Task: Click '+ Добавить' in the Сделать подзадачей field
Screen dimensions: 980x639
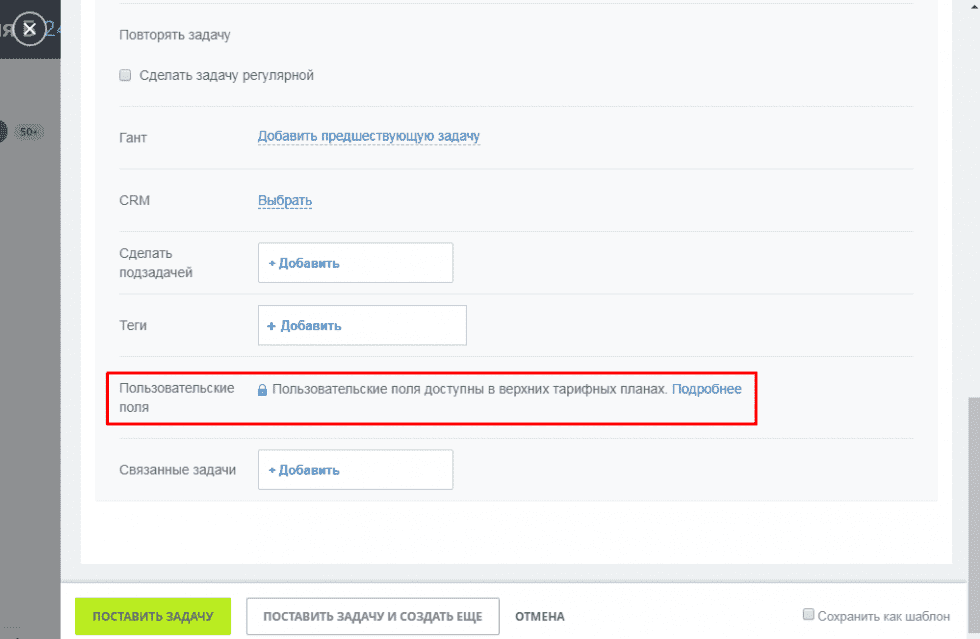Action: pyautogui.click(x=304, y=263)
